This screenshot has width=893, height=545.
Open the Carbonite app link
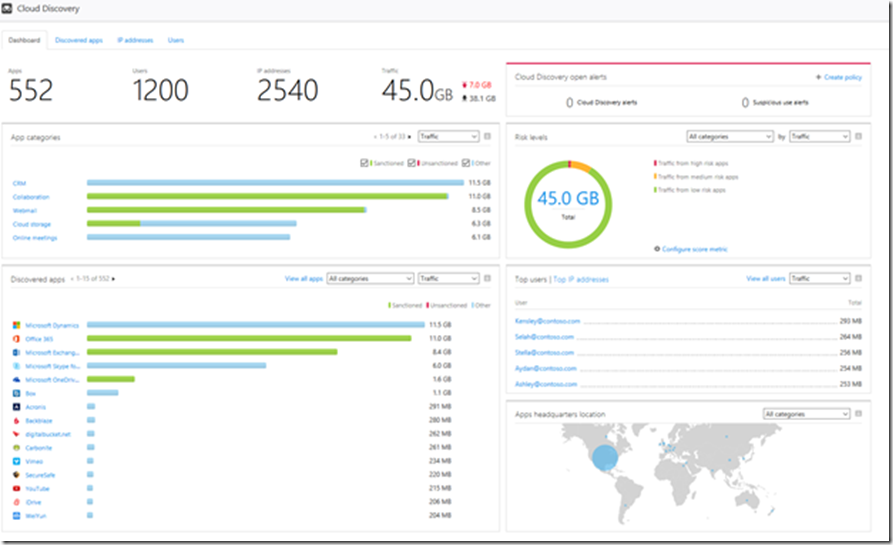coord(39,448)
